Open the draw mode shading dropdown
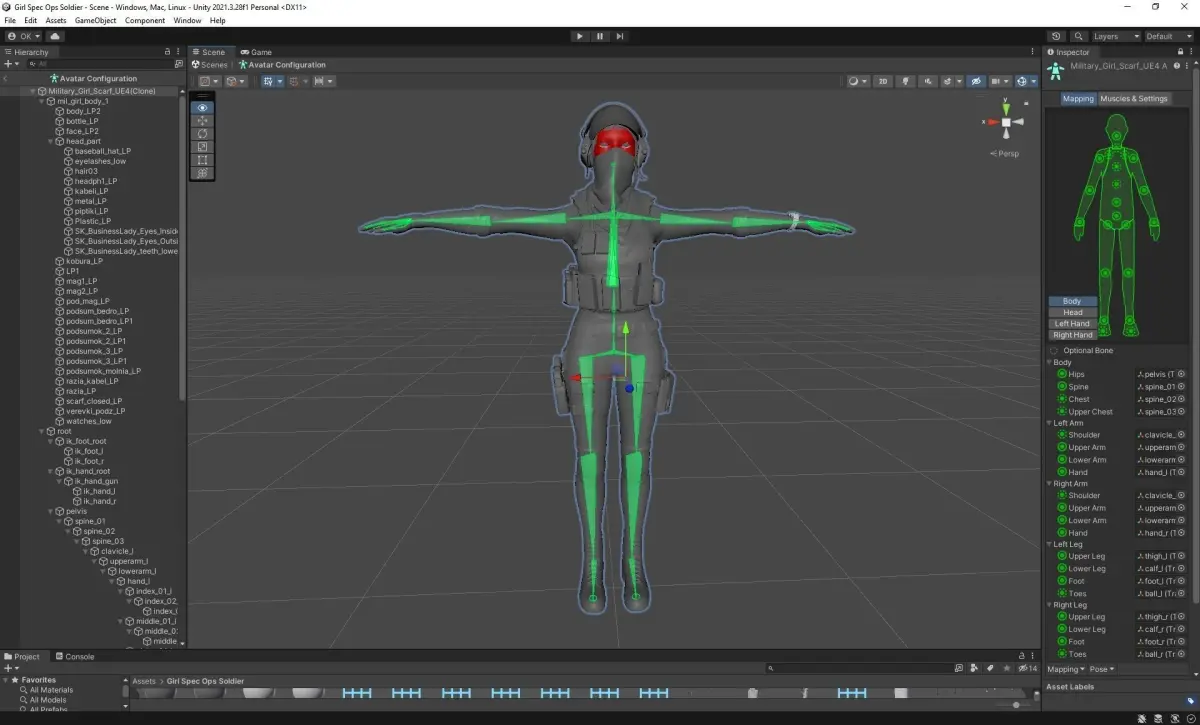1200x725 pixels. (x=858, y=81)
